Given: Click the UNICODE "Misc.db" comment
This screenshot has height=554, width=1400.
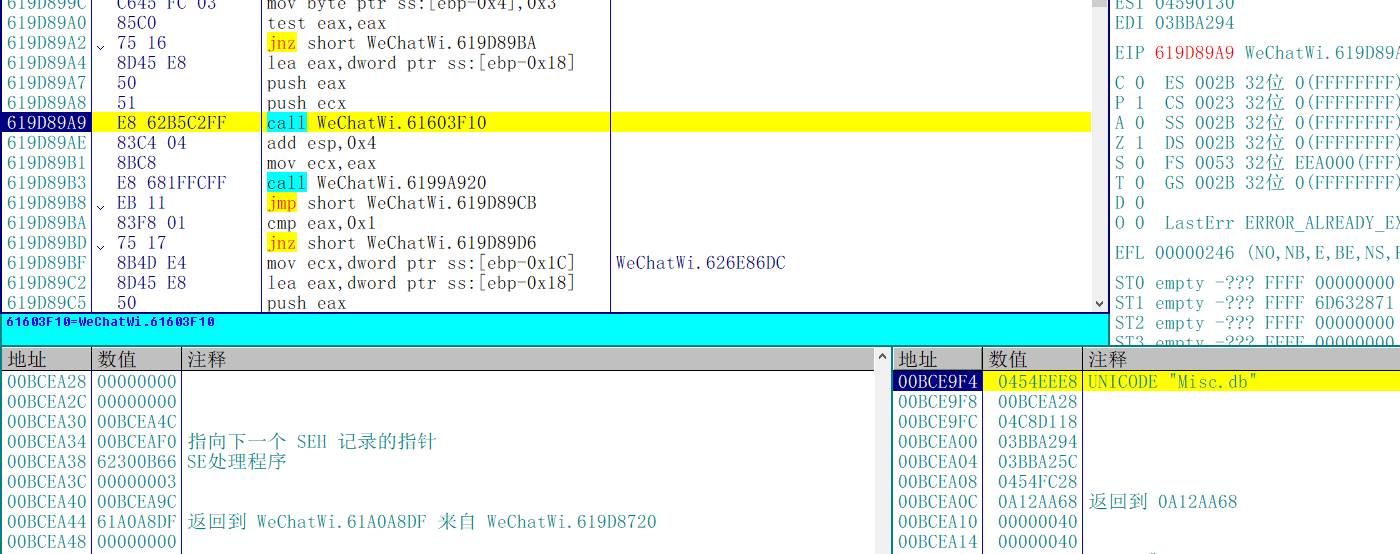Looking at the screenshot, I should tap(1172, 381).
